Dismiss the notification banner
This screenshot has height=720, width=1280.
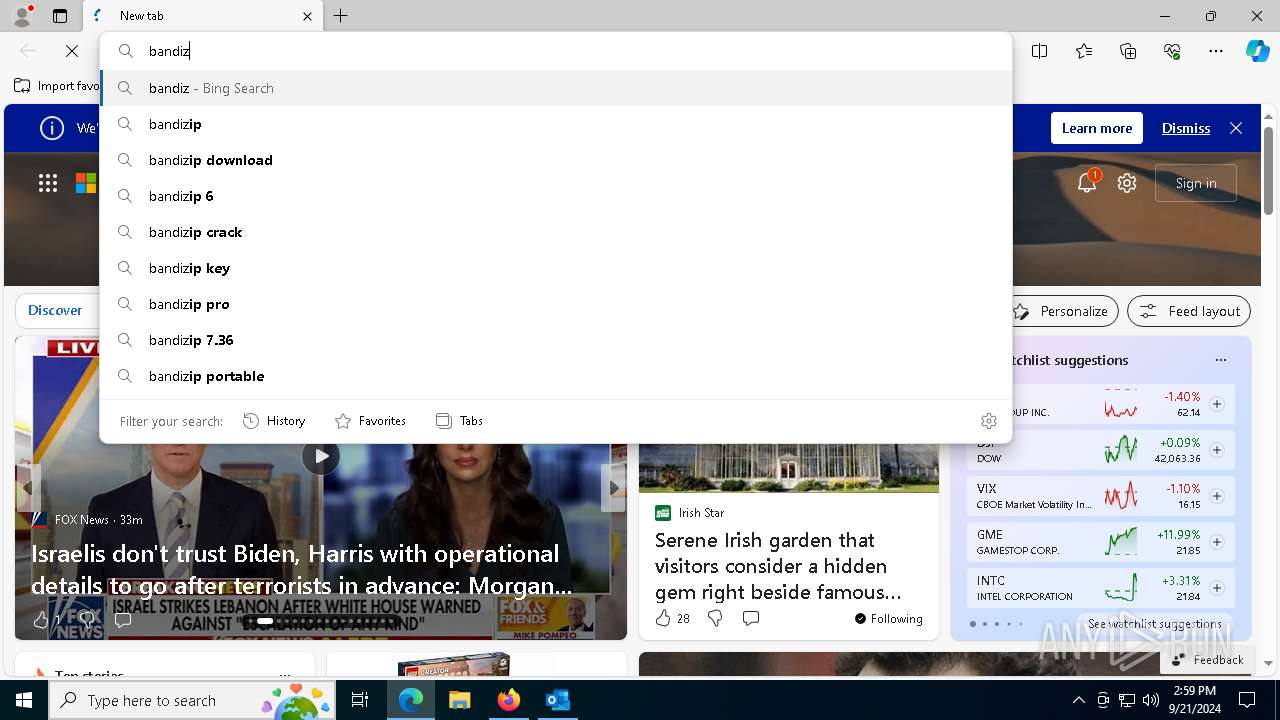(1186, 128)
